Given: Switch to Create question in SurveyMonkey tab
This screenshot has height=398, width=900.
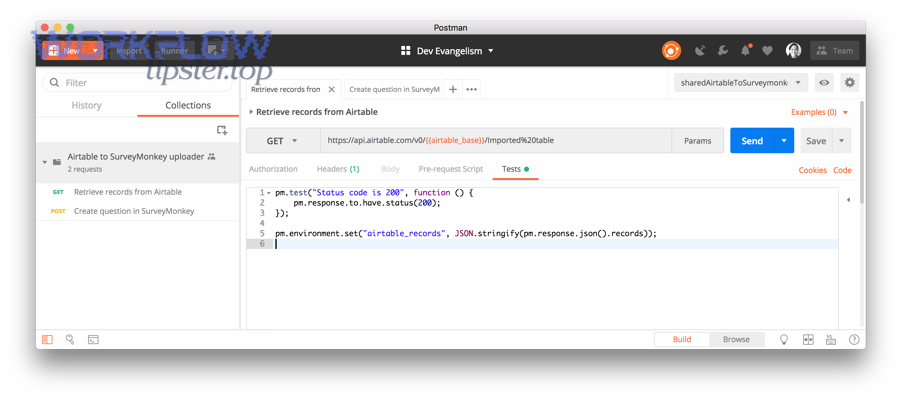Looking at the screenshot, I should 394,90.
